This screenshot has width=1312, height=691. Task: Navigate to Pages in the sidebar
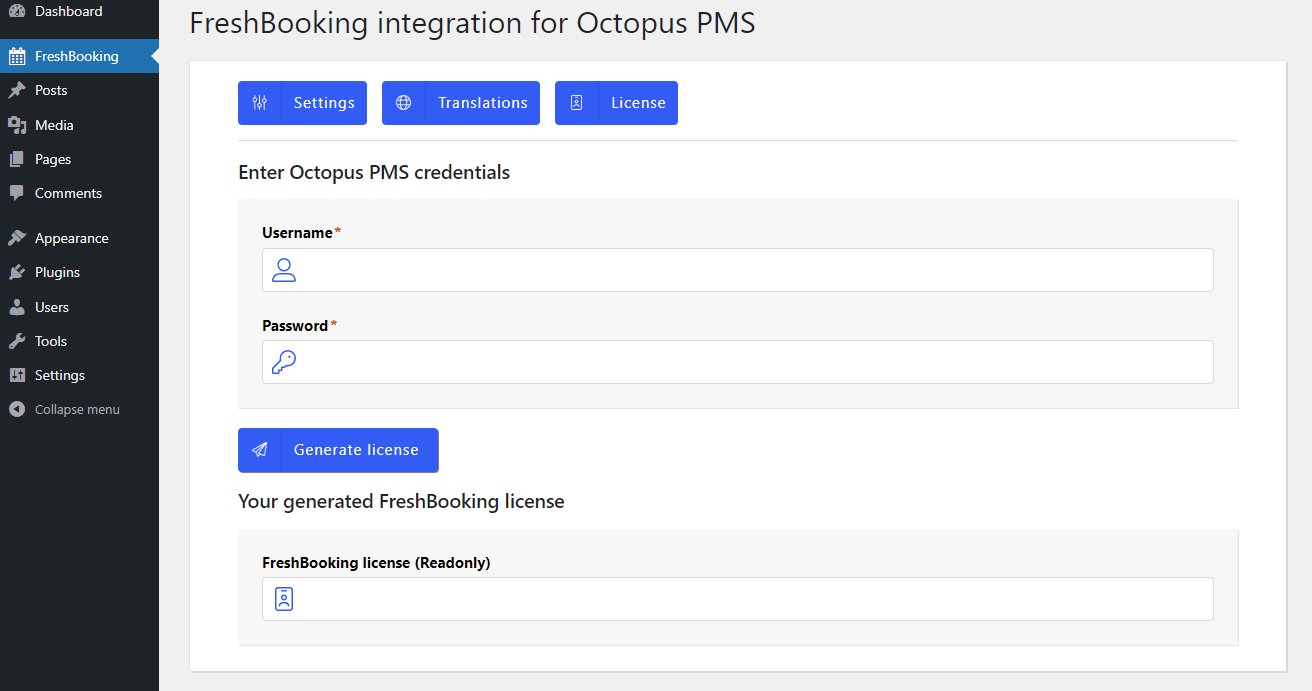[79, 159]
